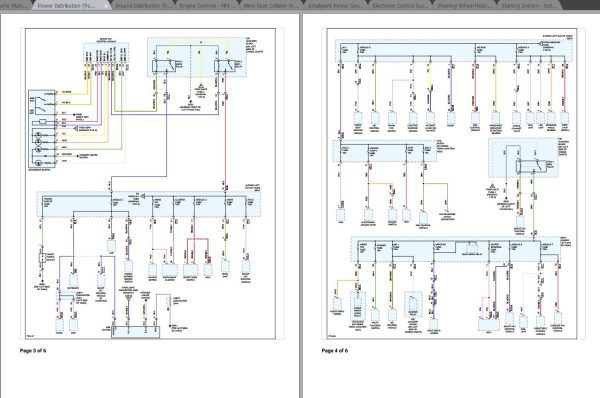The width and height of the screenshot is (600, 398).
Task: Open the Ground Distribution tab
Action: (143, 5)
